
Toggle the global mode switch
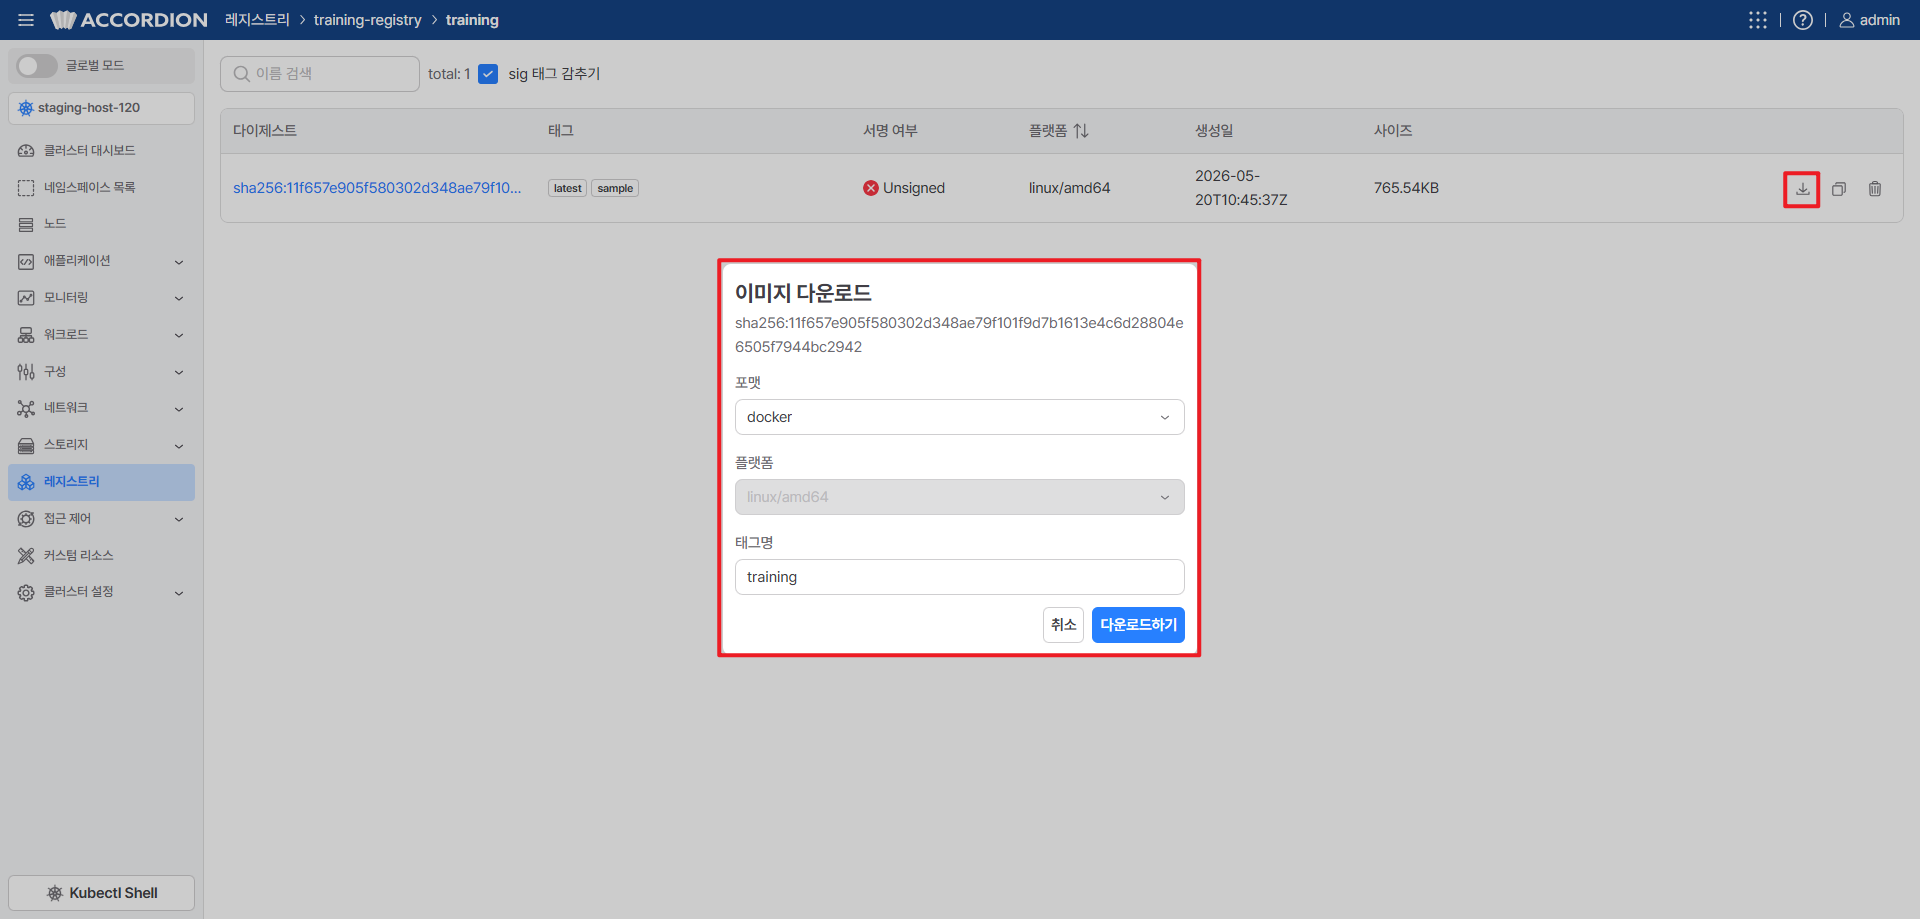click(x=37, y=66)
